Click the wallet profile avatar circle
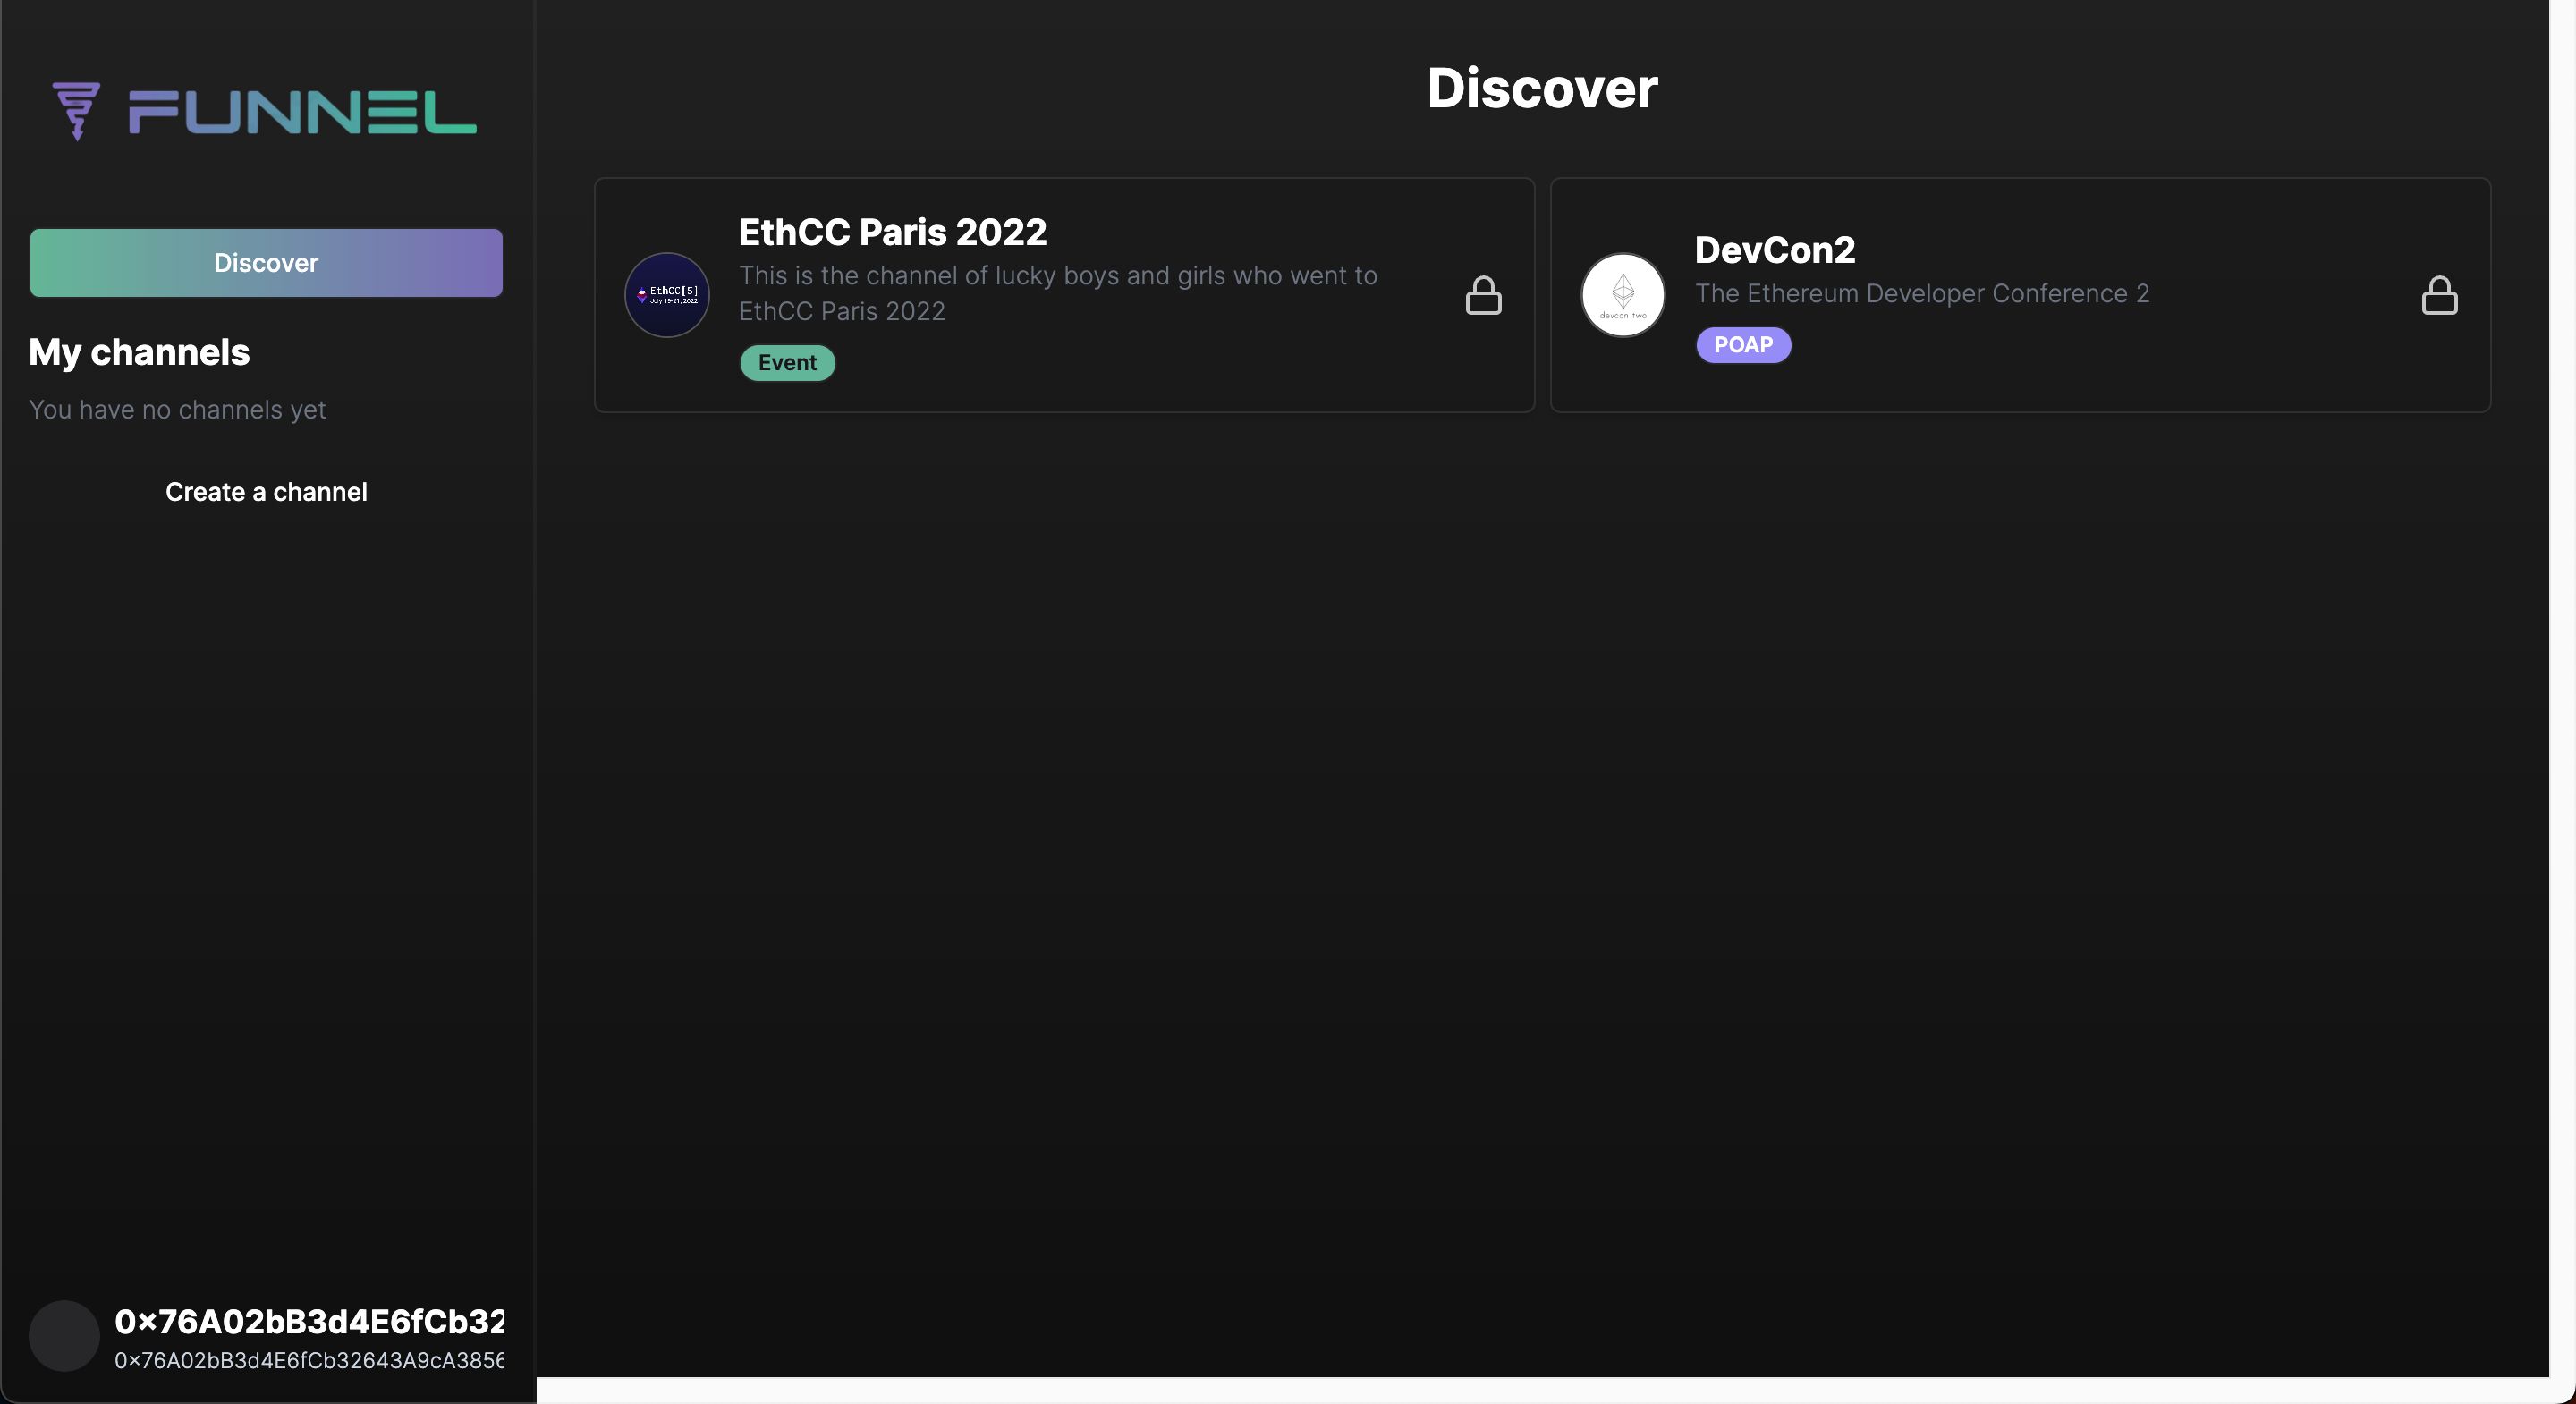This screenshot has width=2576, height=1404. (64, 1336)
